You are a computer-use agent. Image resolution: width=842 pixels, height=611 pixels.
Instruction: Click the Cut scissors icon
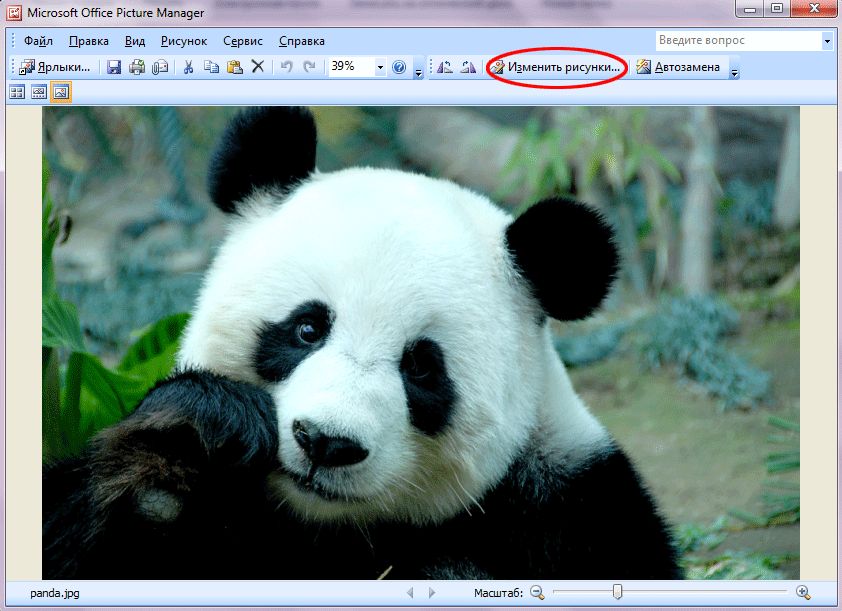tap(188, 67)
